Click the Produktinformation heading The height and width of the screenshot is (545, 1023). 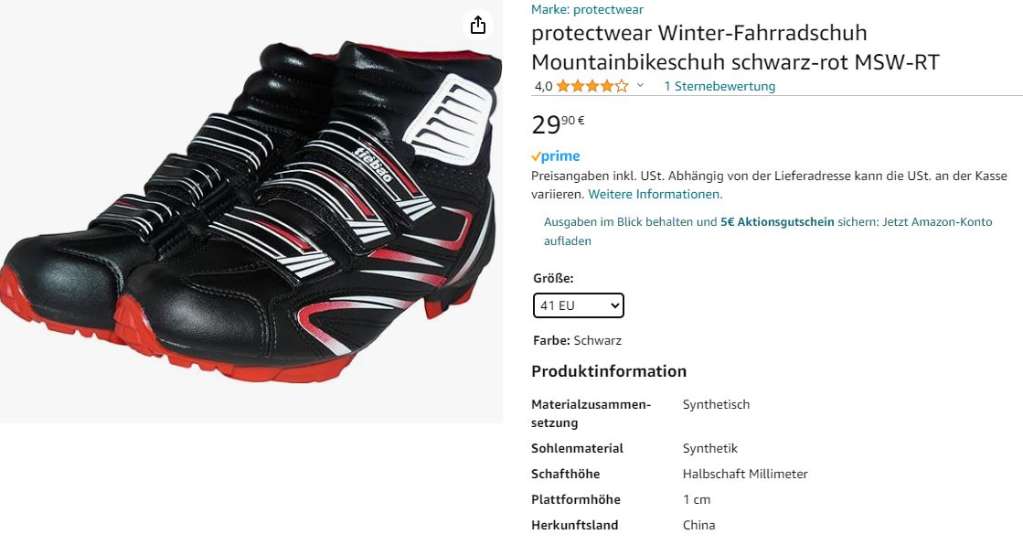coord(609,371)
